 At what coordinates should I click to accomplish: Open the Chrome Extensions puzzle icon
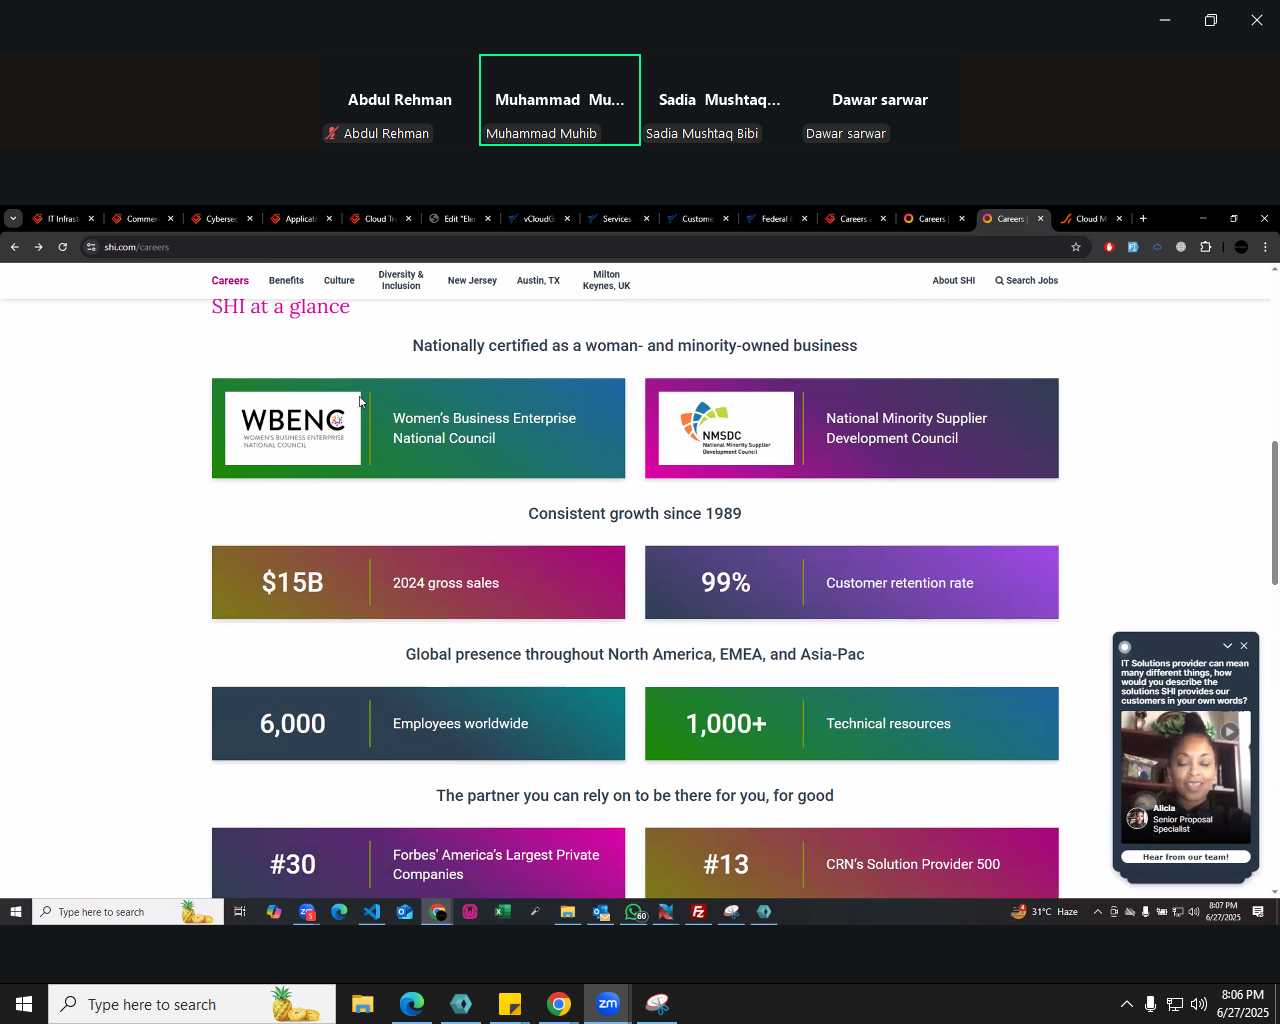[x=1205, y=247]
